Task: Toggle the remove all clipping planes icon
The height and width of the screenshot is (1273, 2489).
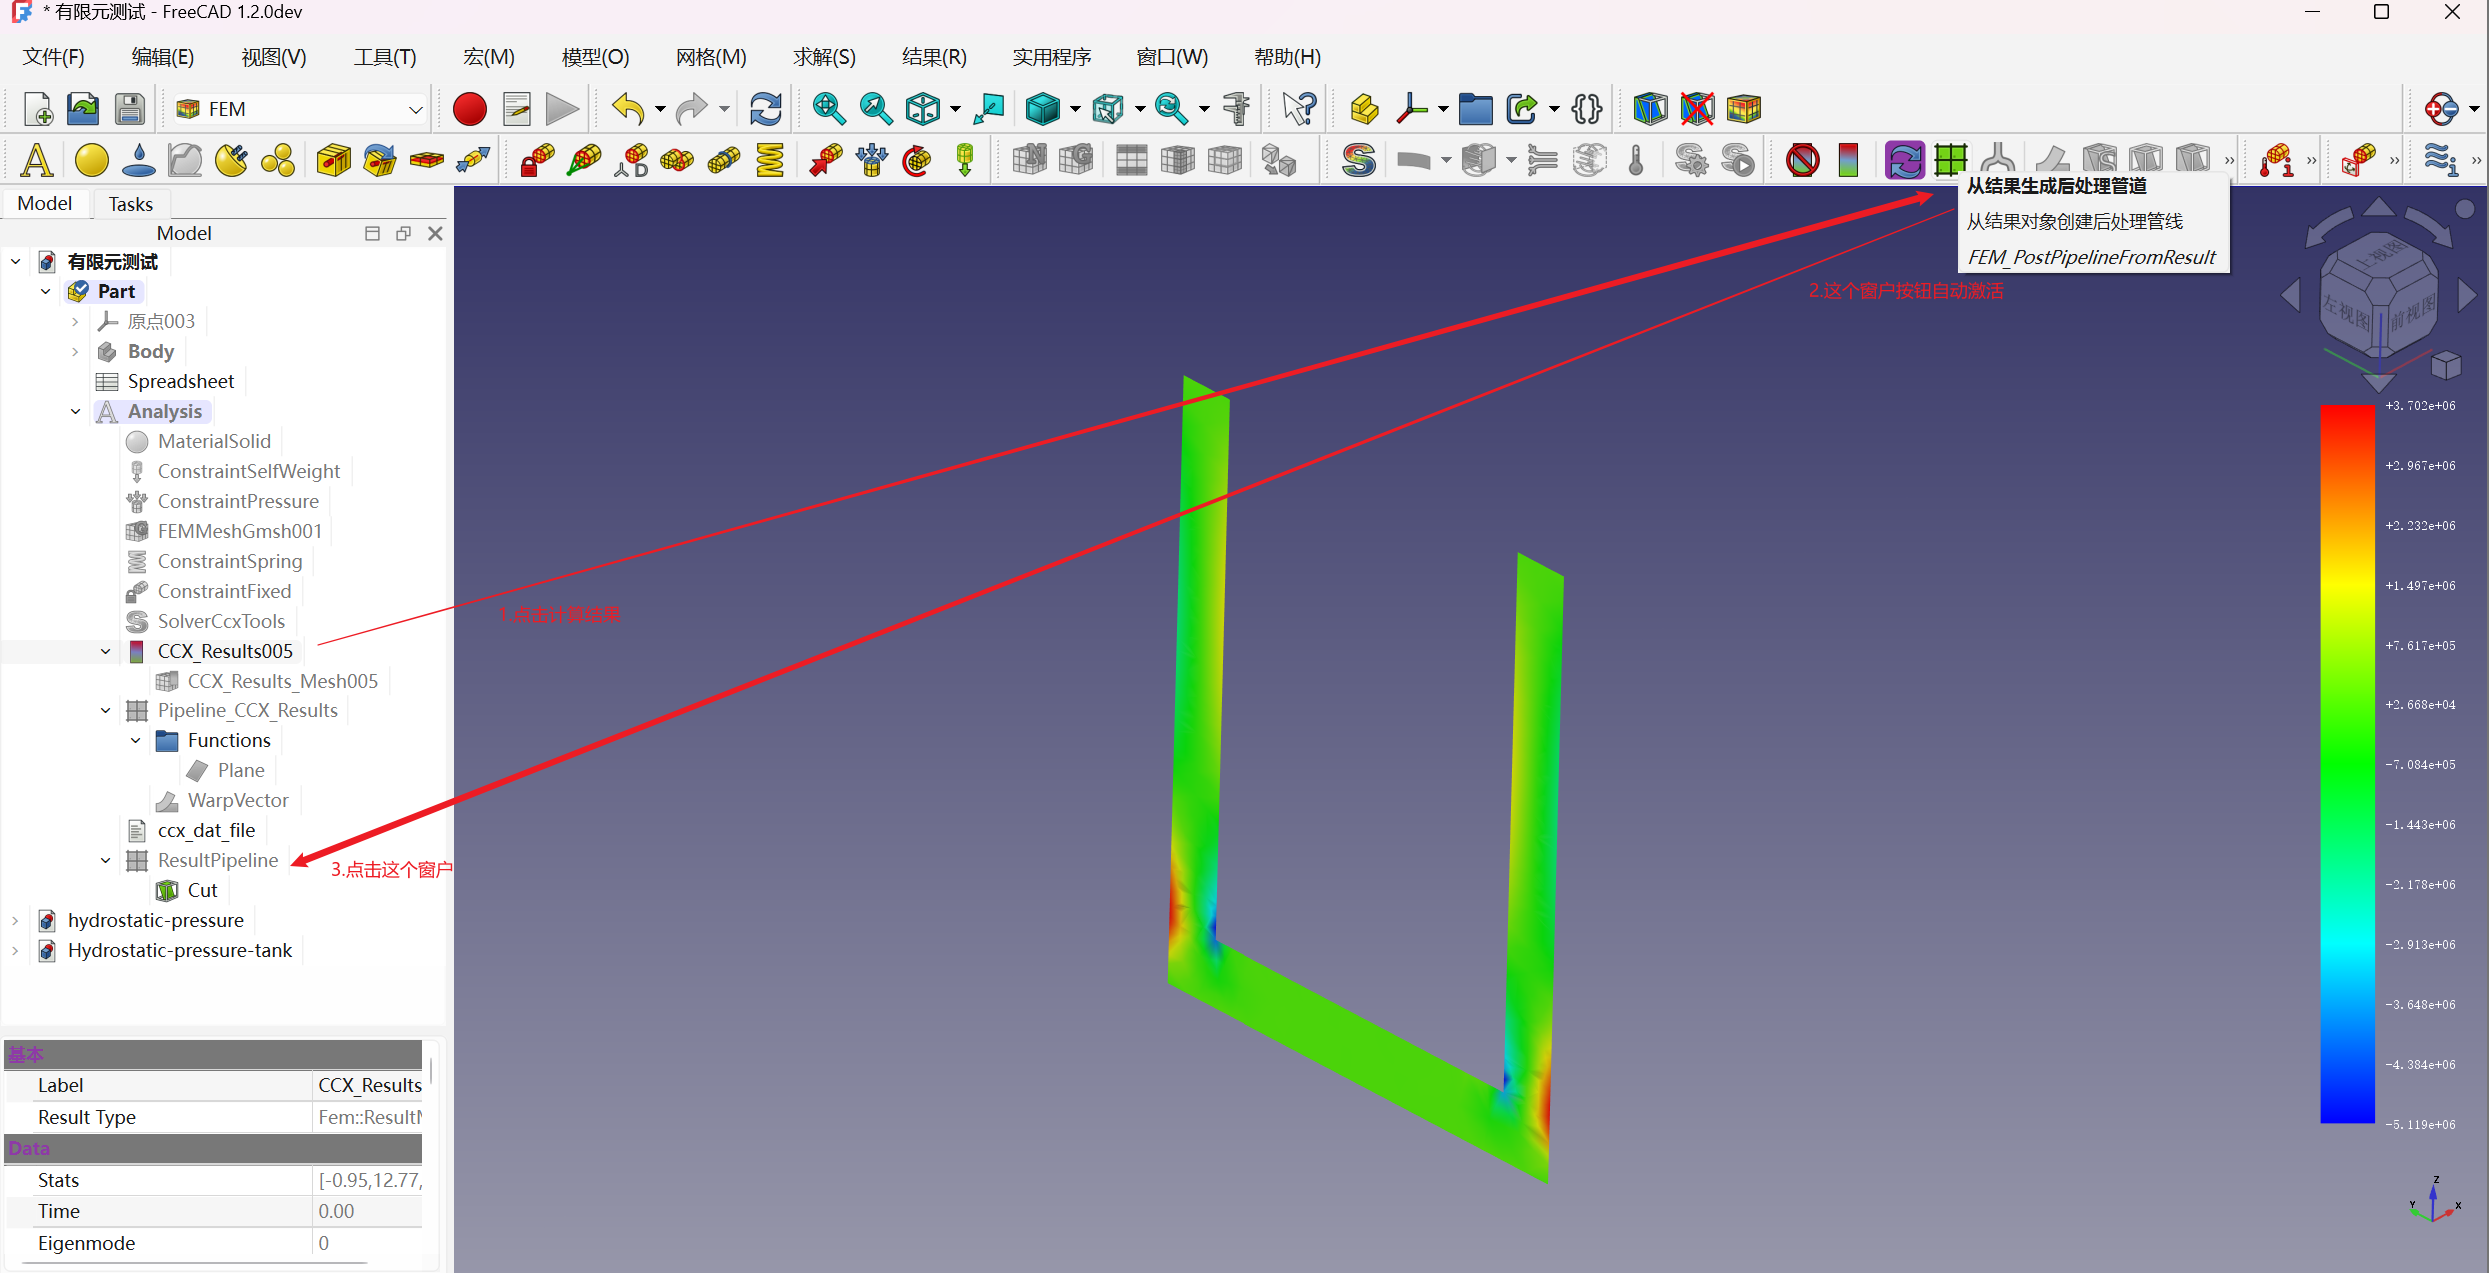Action: click(1697, 109)
